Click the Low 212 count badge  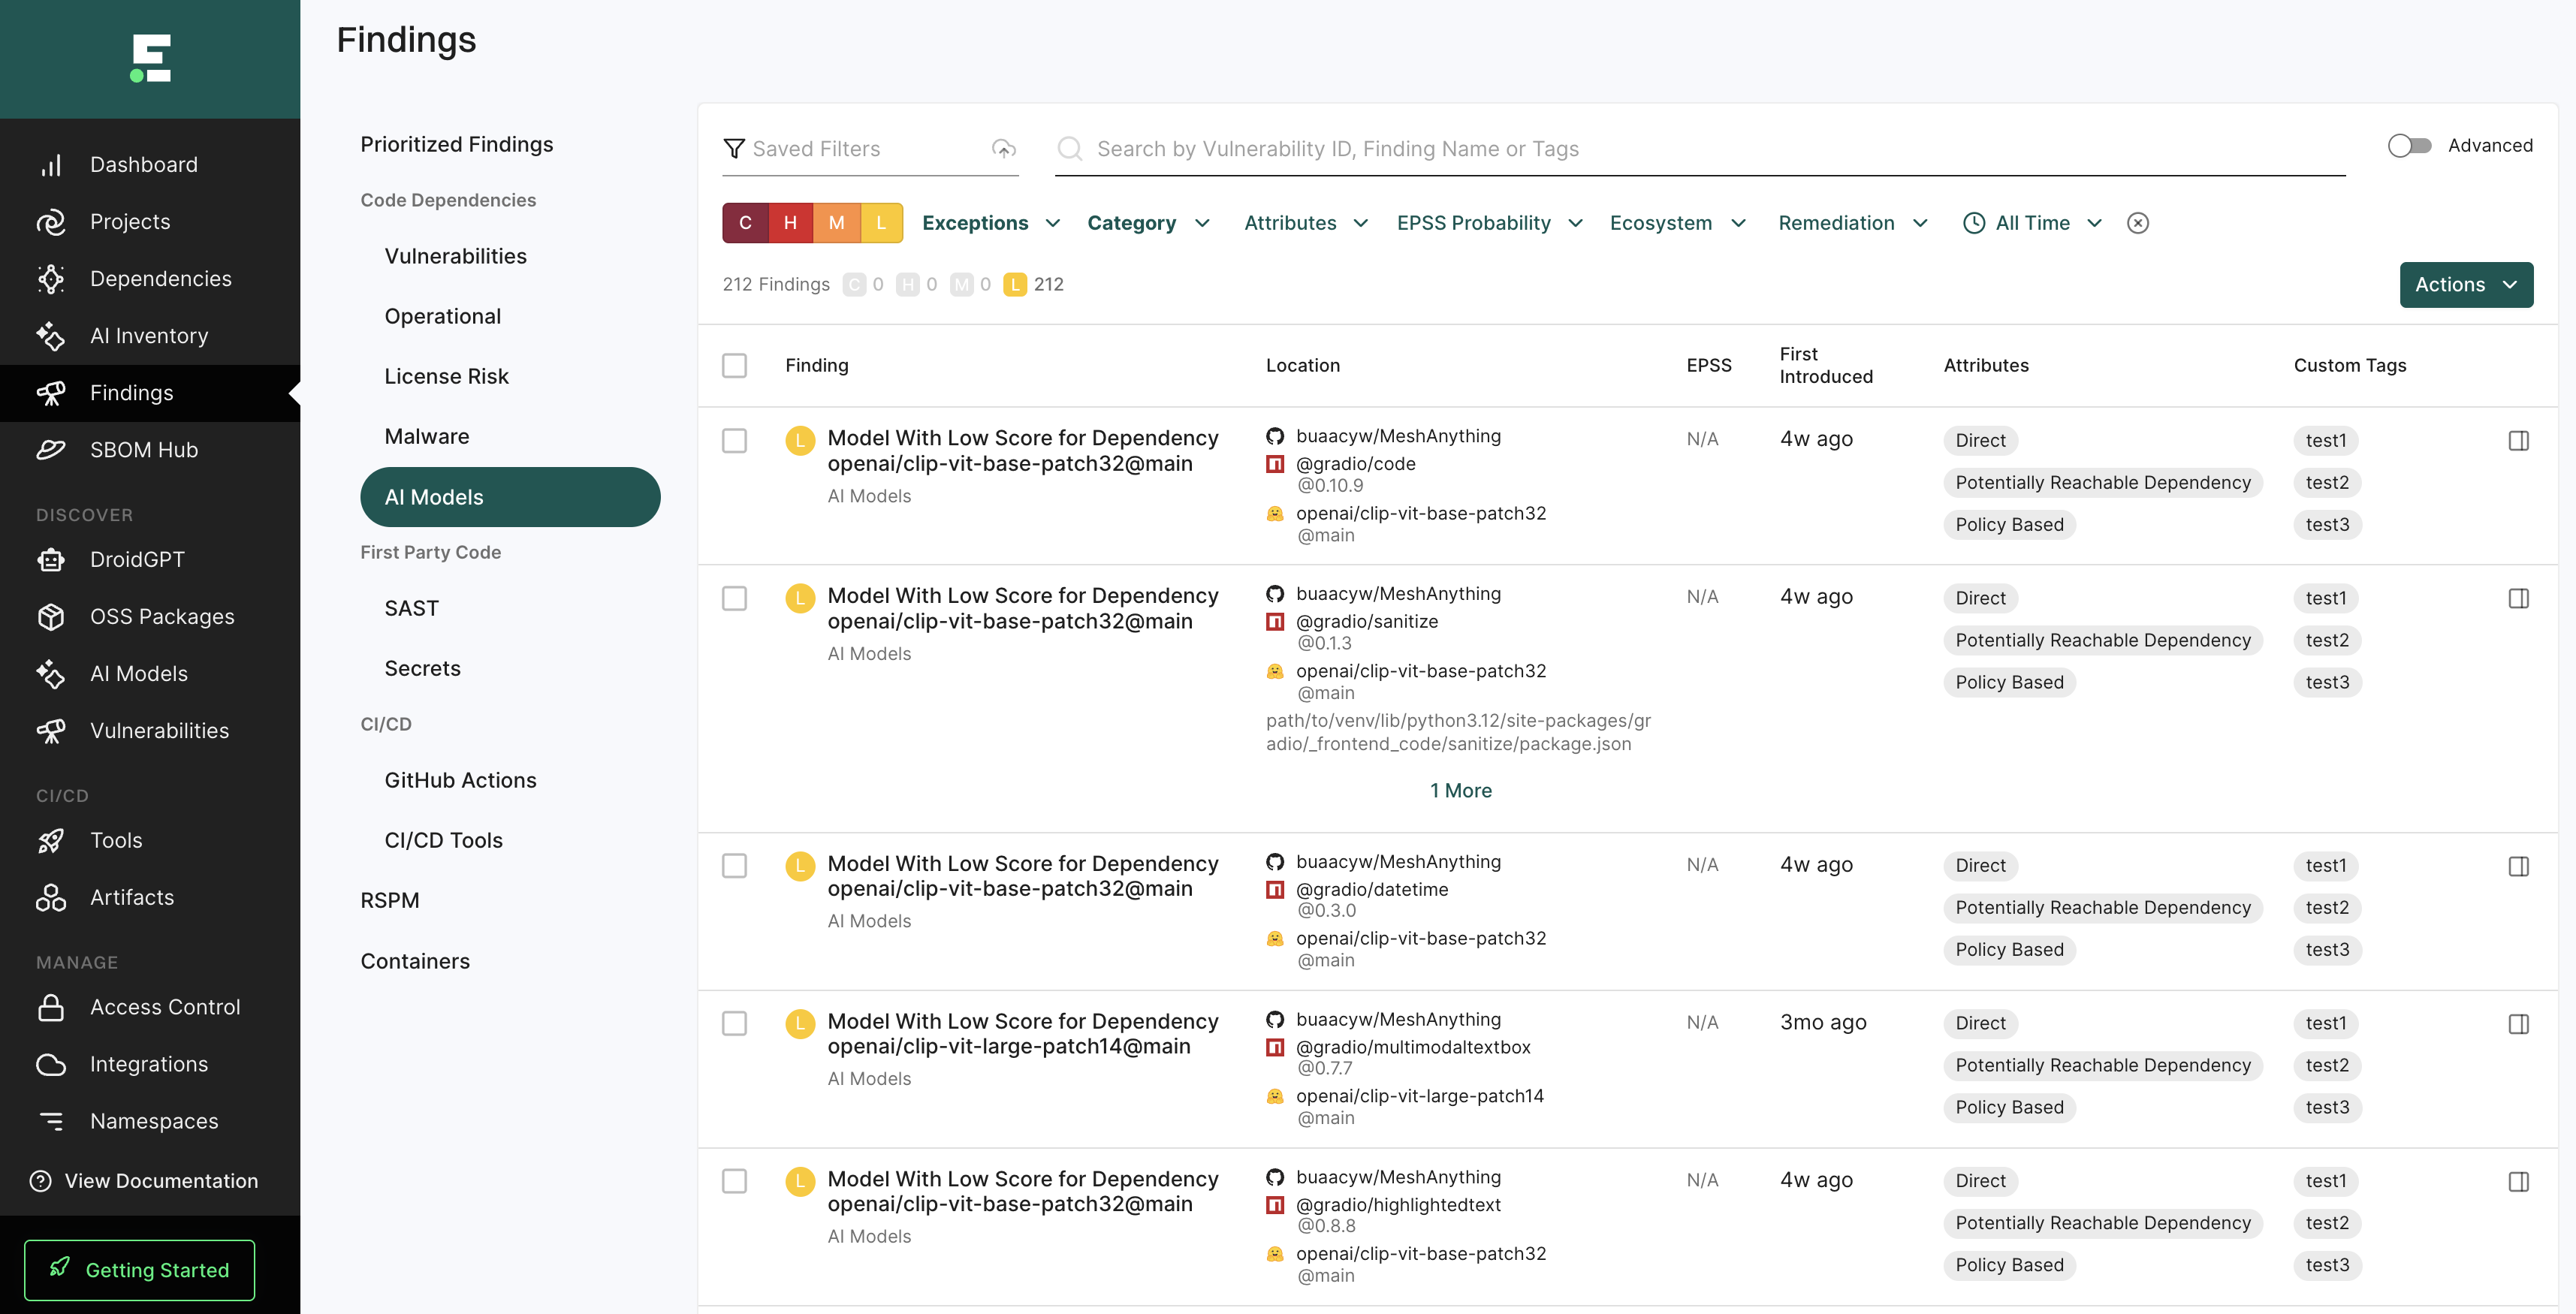pos(1033,285)
